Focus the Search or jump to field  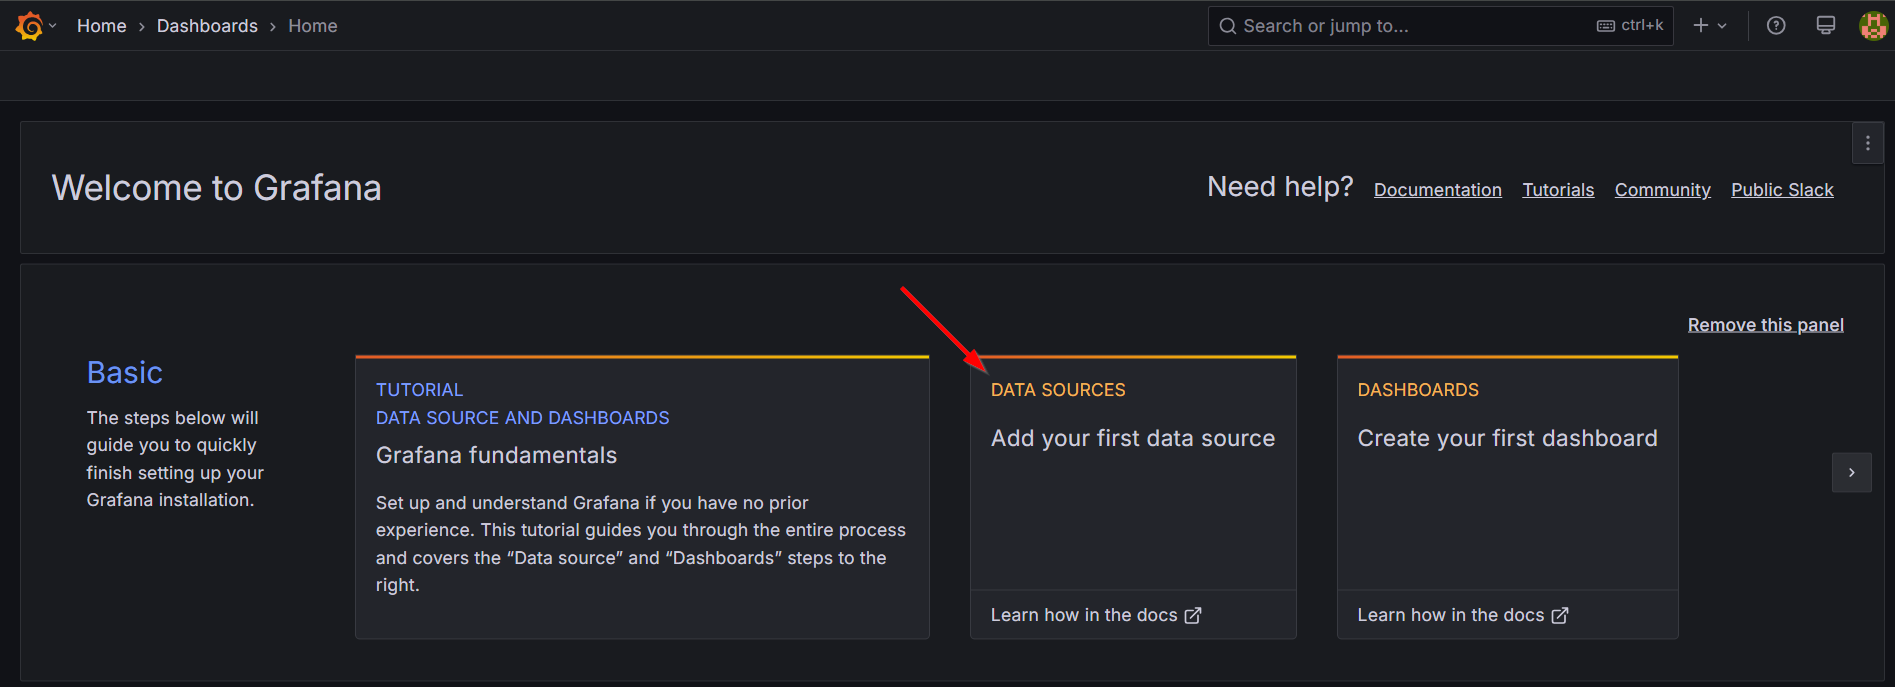[x=1440, y=26]
